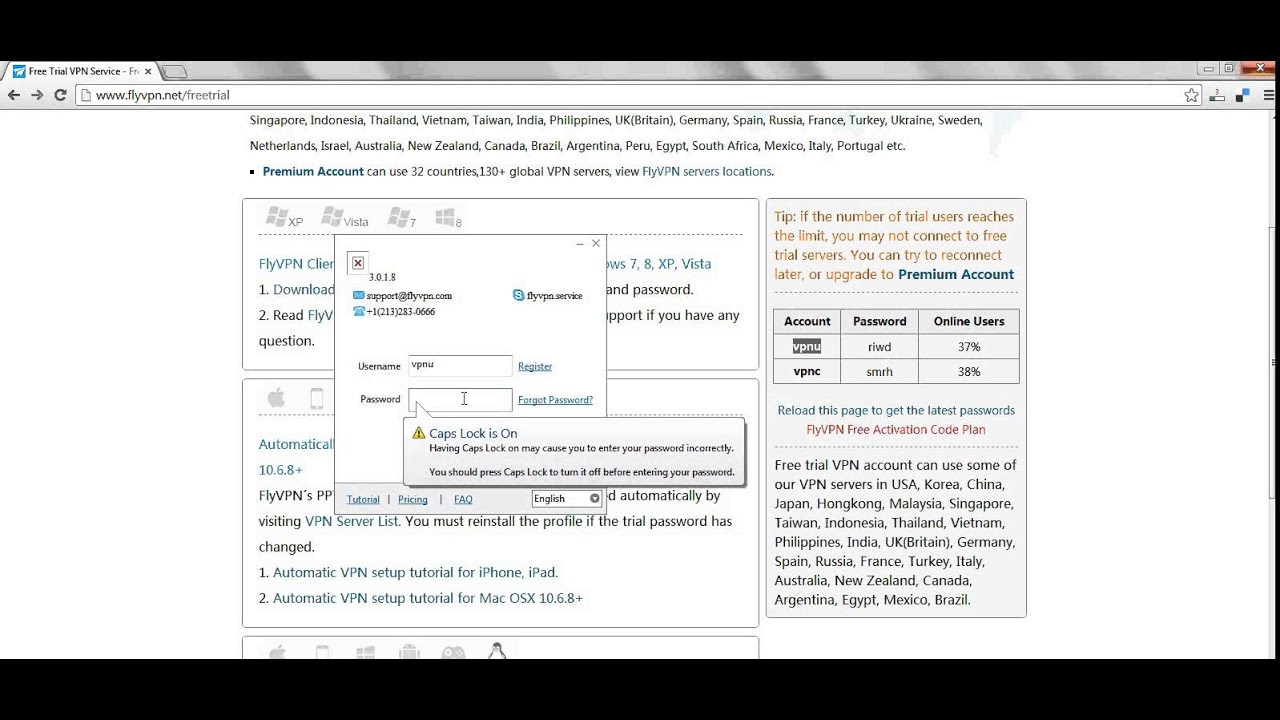Image resolution: width=1280 pixels, height=720 pixels.
Task: Click the riwd password cell
Action: (879, 346)
